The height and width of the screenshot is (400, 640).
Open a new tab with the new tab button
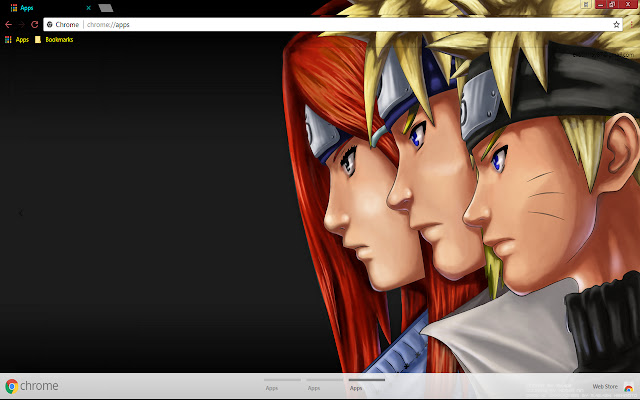coord(106,8)
